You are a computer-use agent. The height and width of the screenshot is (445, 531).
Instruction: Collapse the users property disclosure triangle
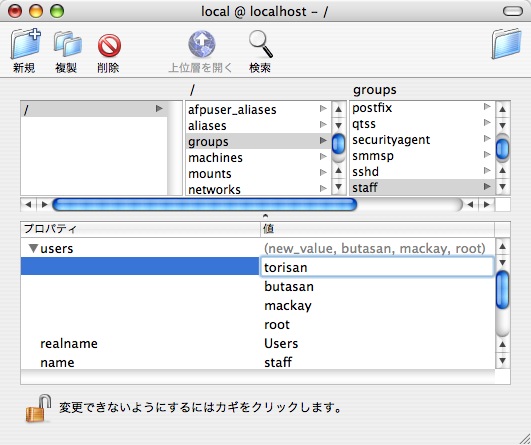point(33,249)
